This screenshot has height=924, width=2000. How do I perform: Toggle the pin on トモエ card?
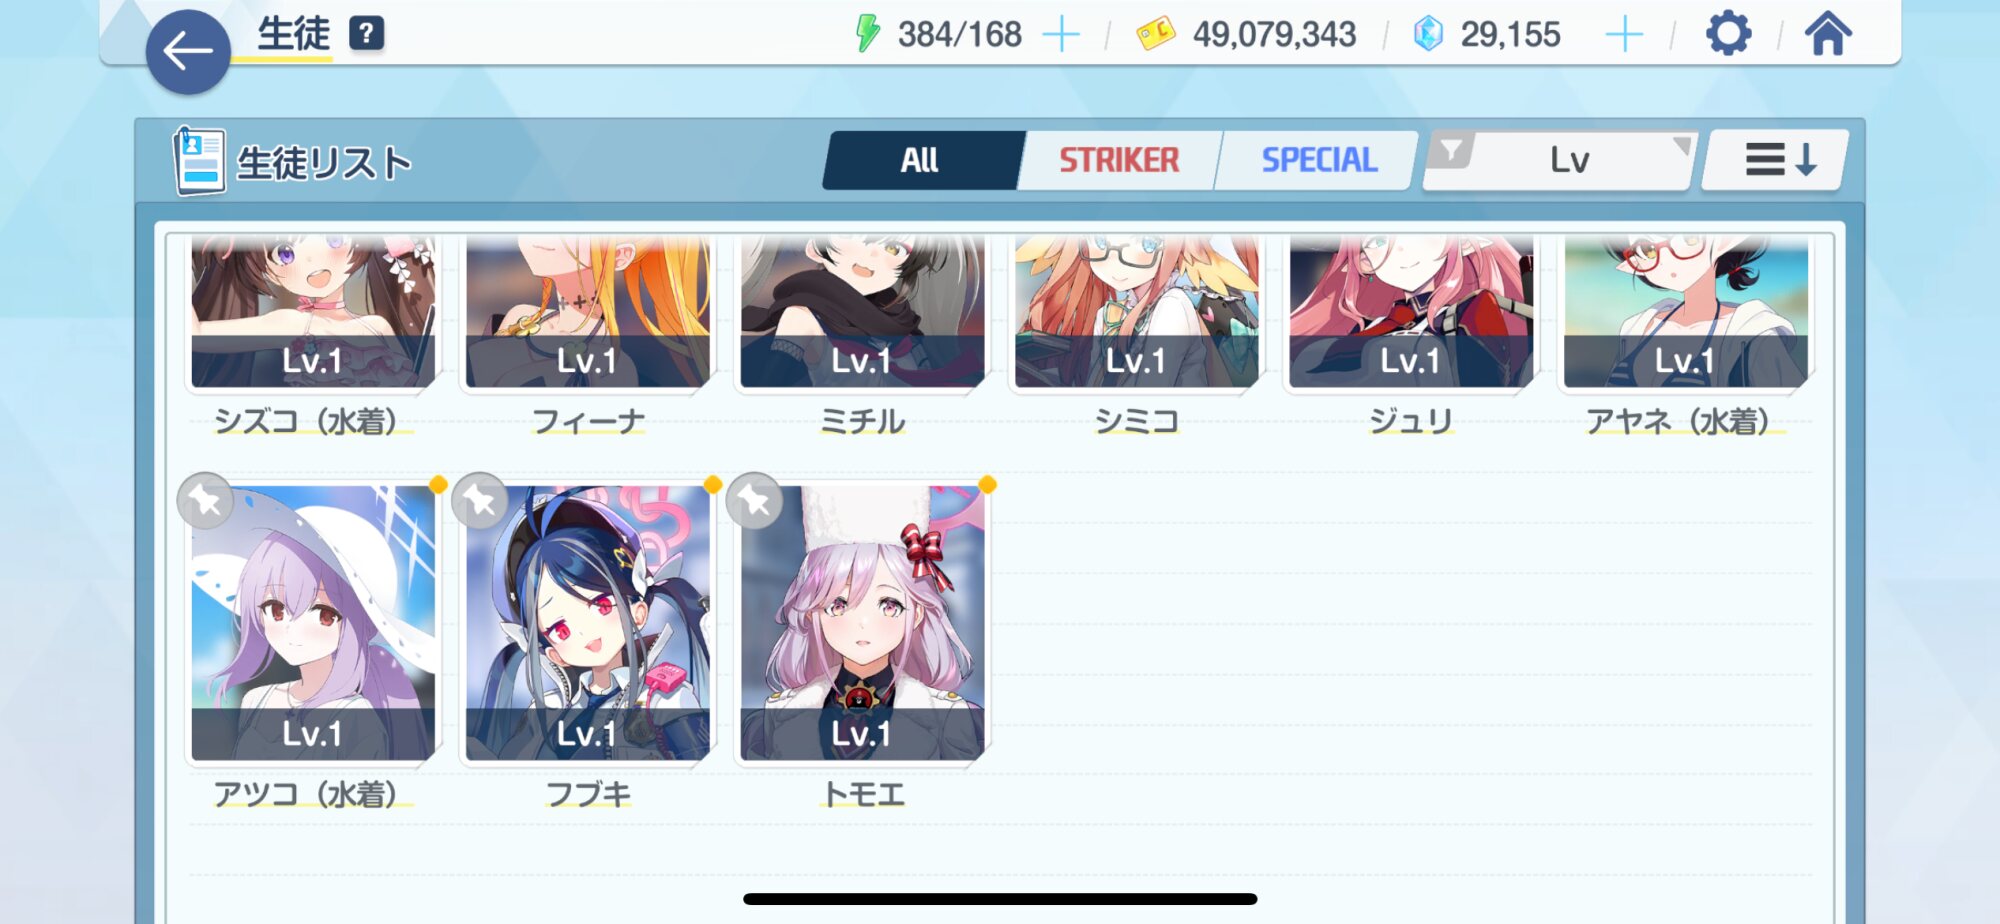coord(755,500)
